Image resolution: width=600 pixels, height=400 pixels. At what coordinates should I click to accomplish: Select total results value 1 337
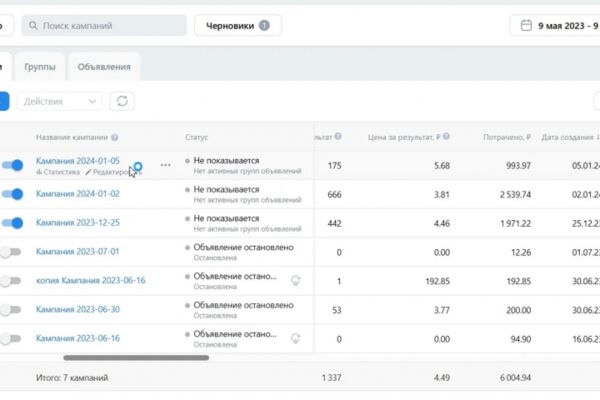[331, 378]
